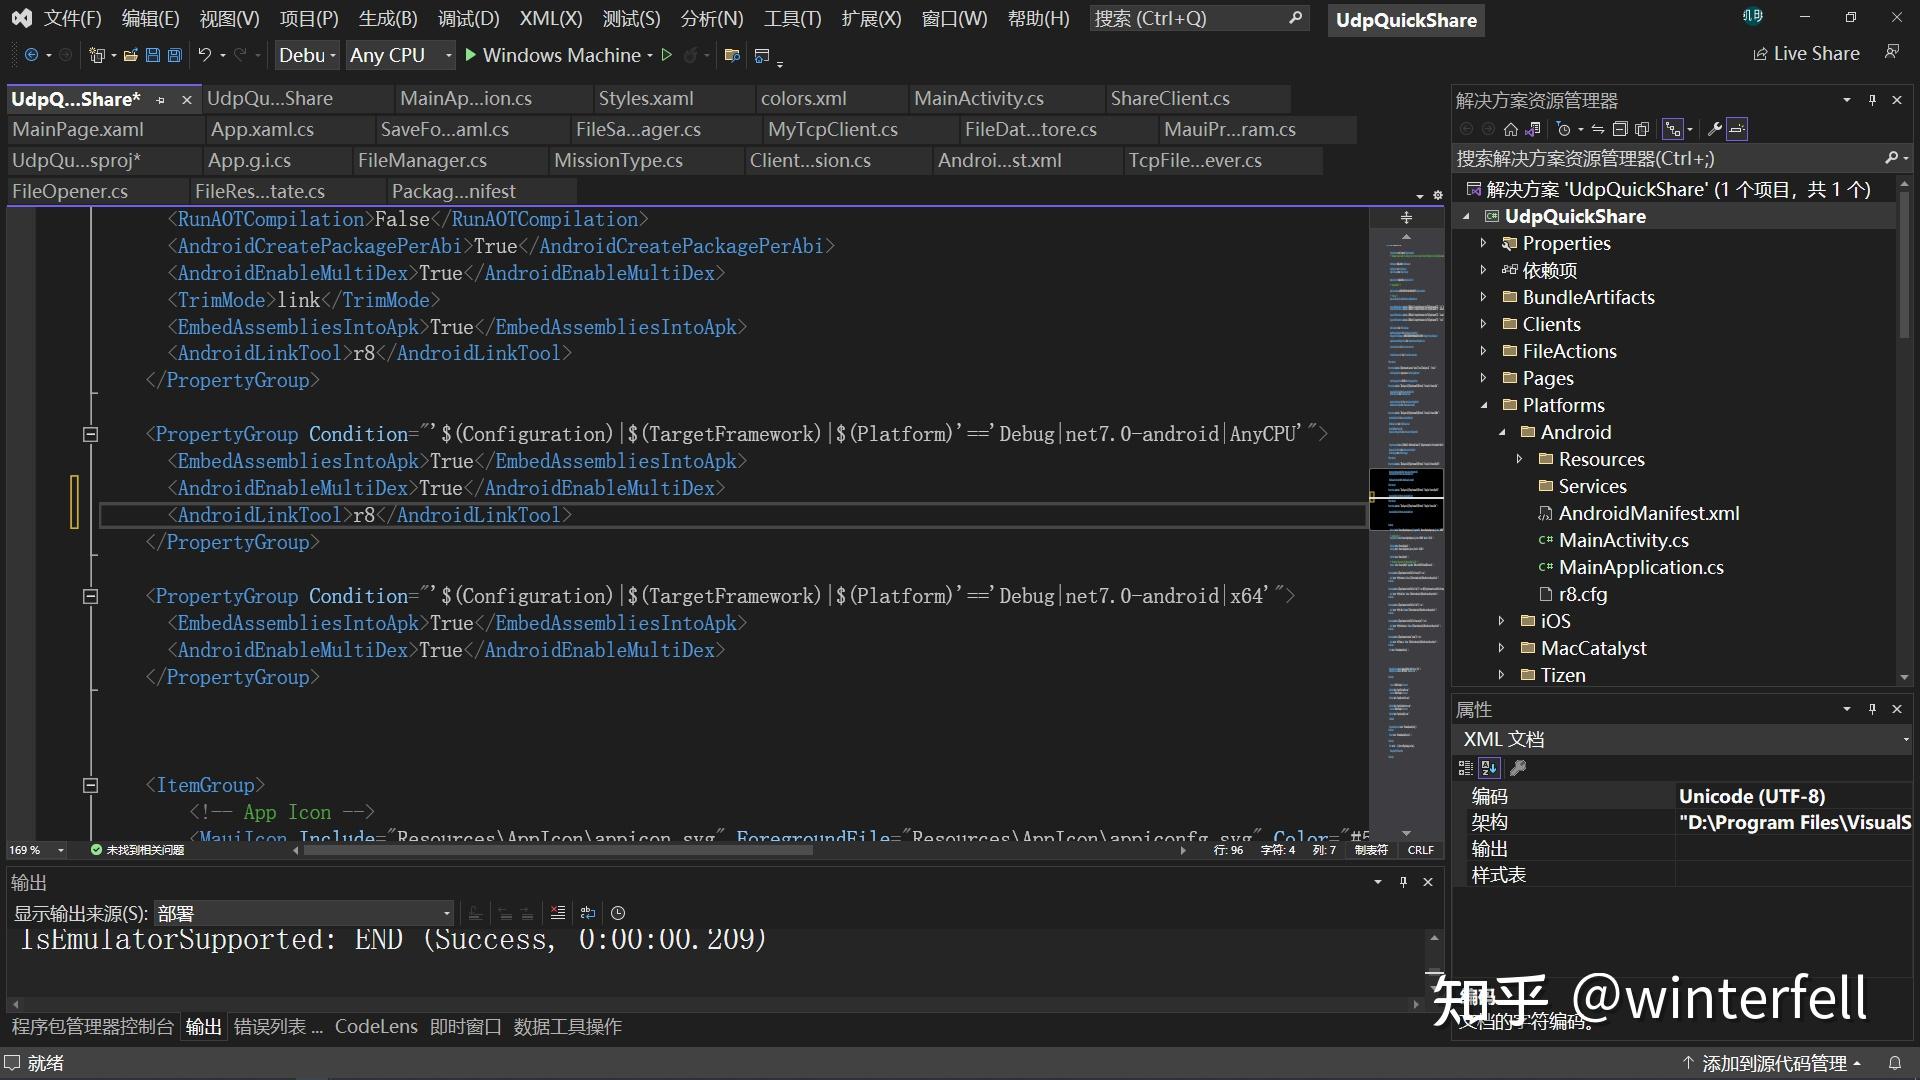Screen dimensions: 1920x1080
Task: Click the editor tab settings gear icon
Action: 1438,195
